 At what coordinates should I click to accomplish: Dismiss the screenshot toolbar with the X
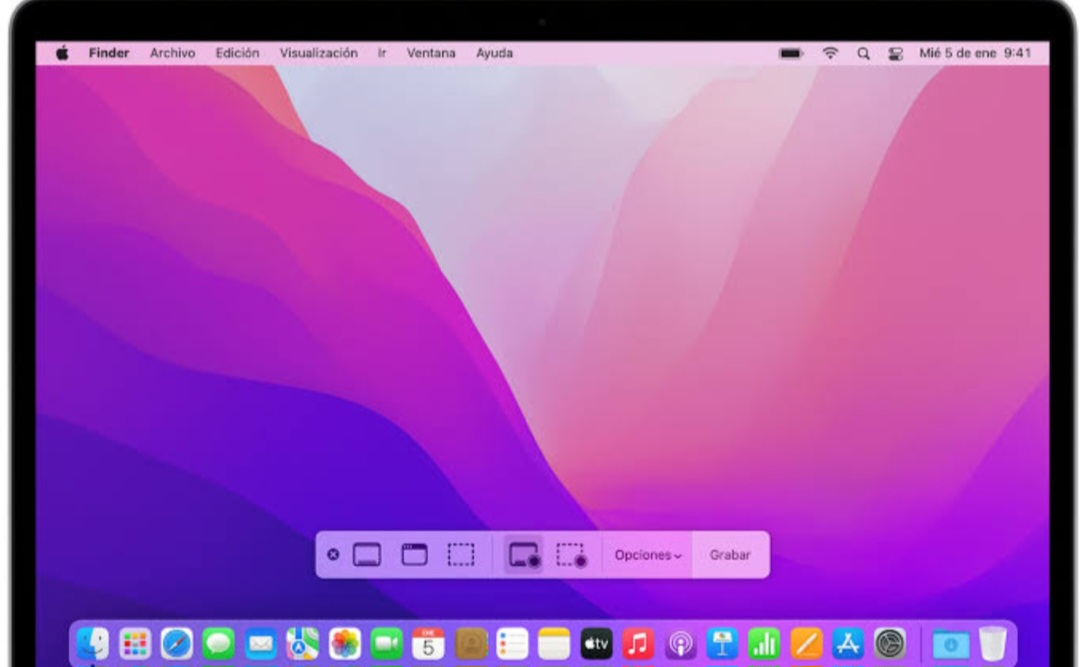pyautogui.click(x=334, y=554)
